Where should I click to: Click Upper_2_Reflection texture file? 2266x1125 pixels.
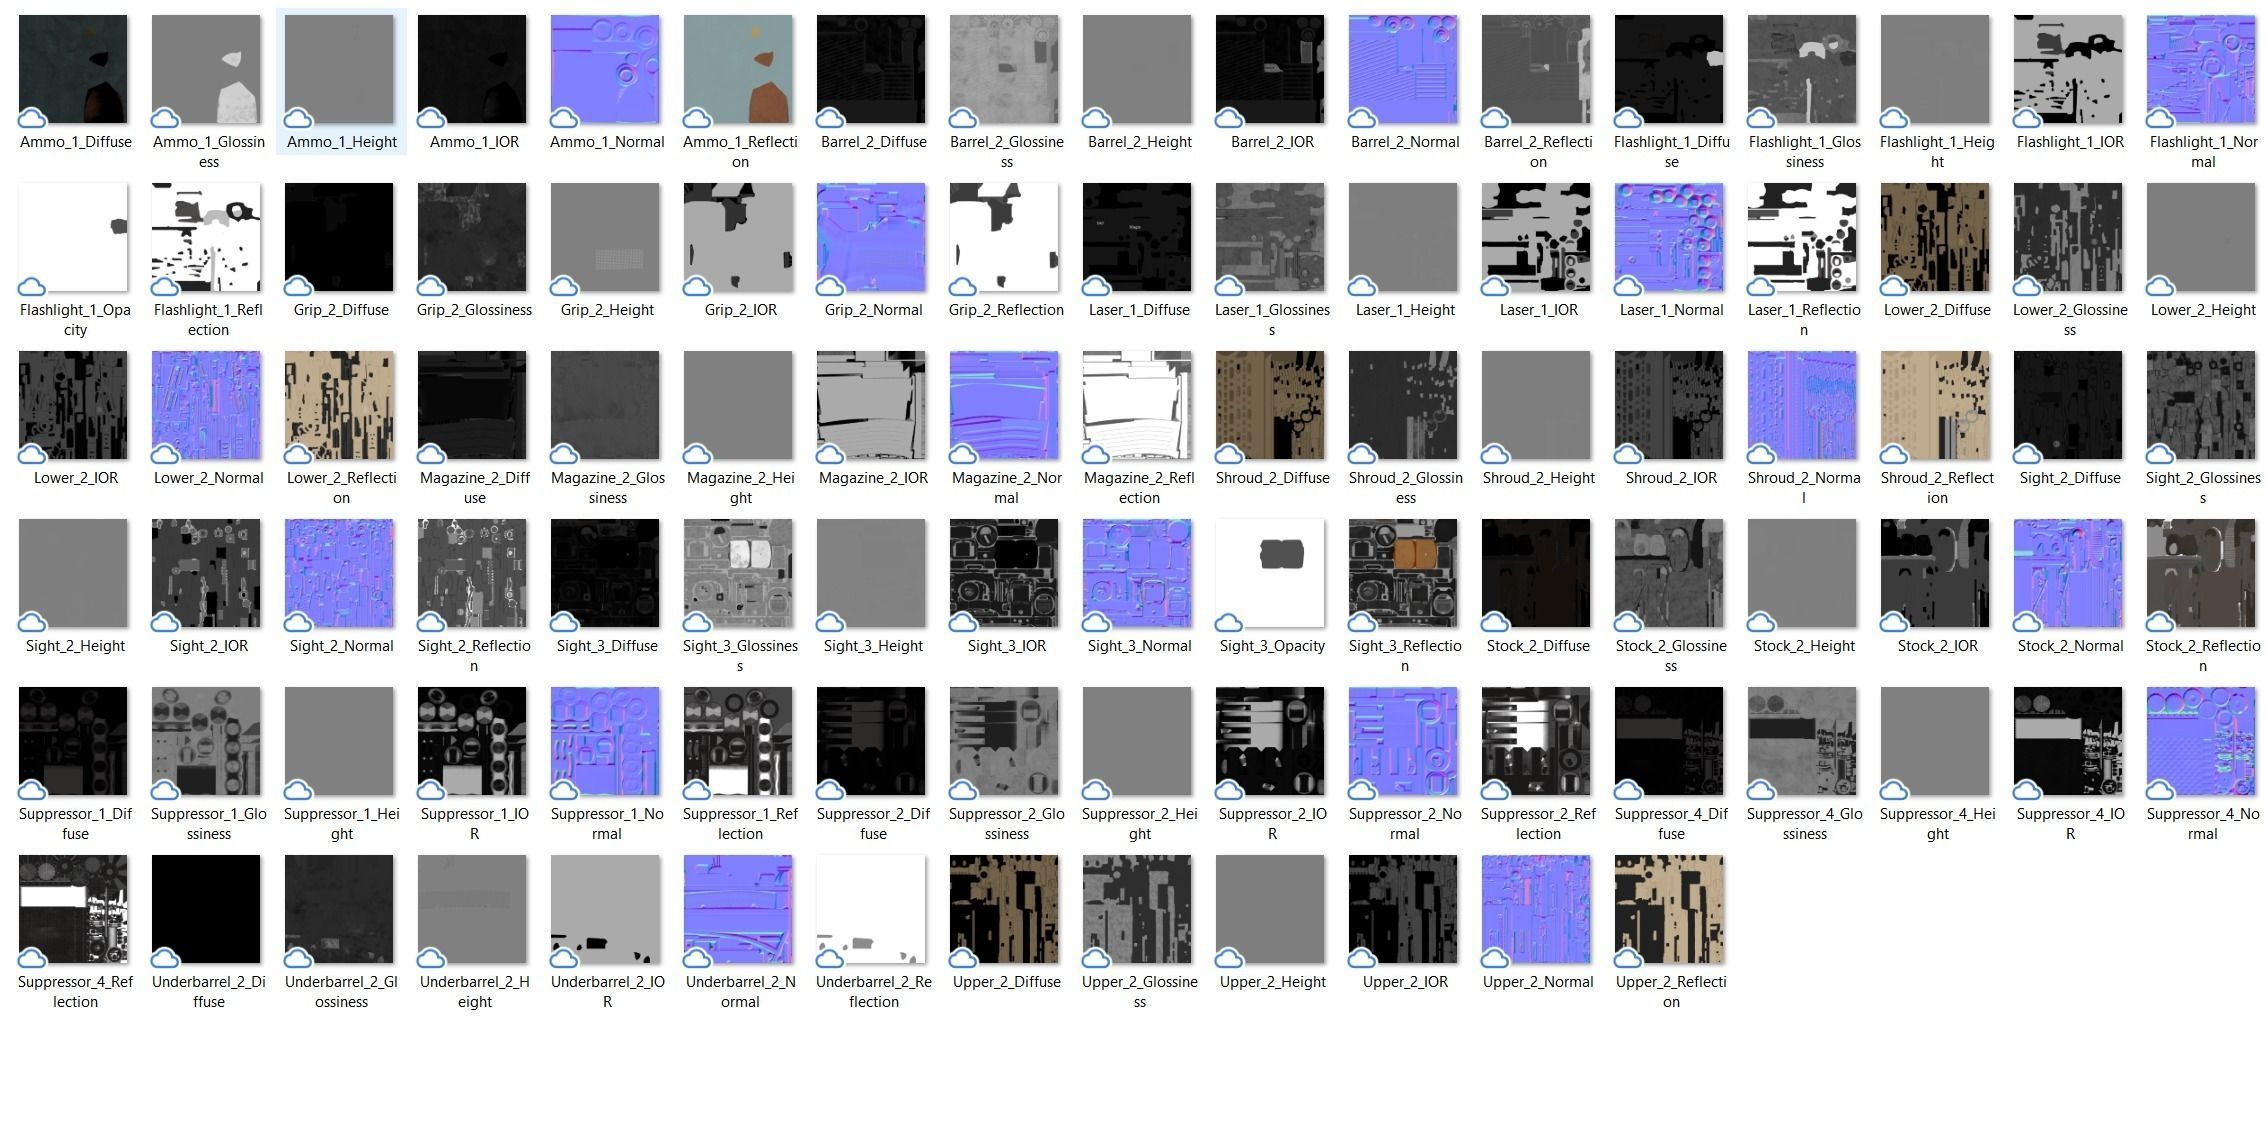click(x=1669, y=909)
